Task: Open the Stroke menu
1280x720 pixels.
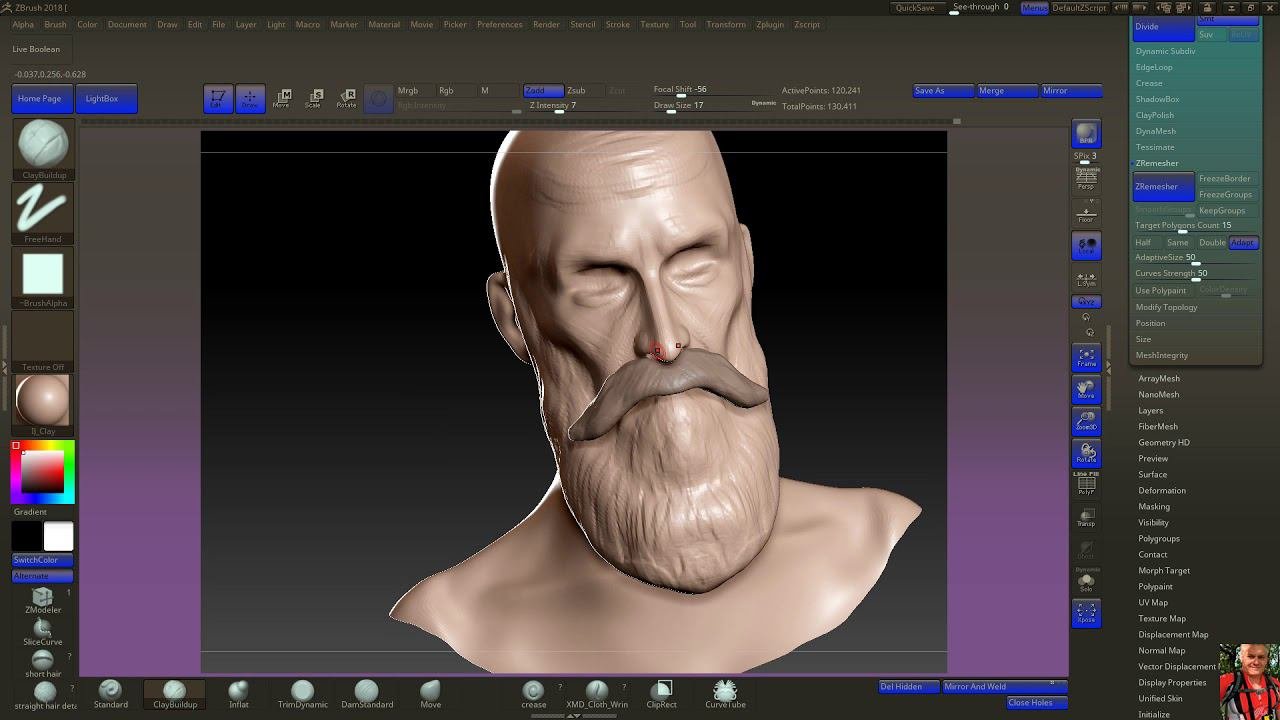Action: click(x=617, y=24)
